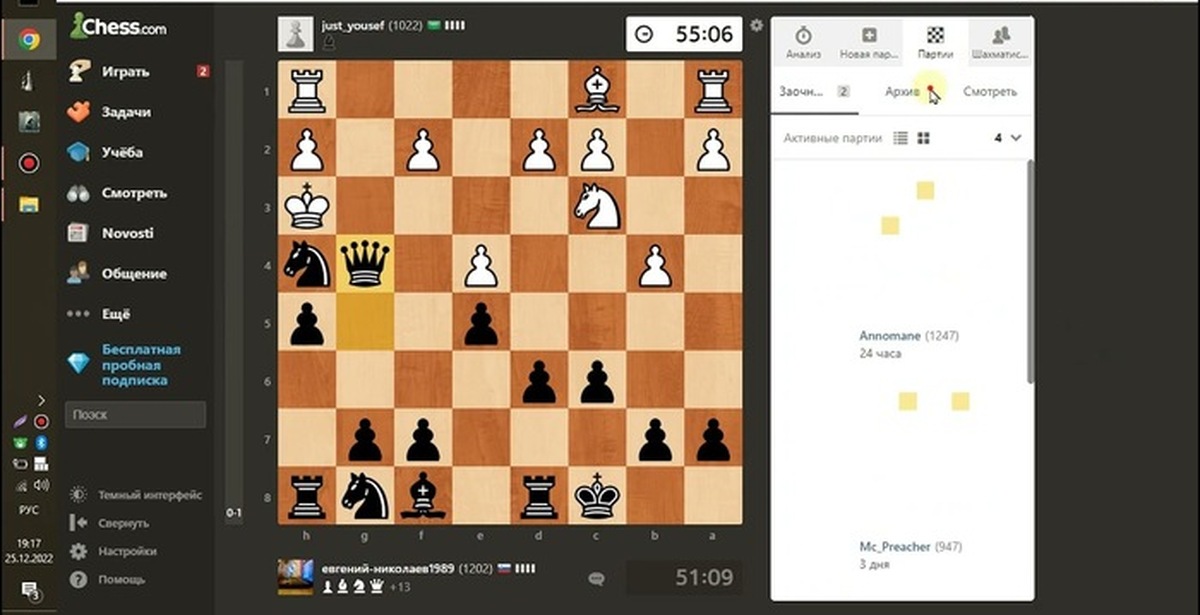Screen dimensions: 1200x615
Task: Click the evaluation bar beside the board
Action: tap(233, 292)
